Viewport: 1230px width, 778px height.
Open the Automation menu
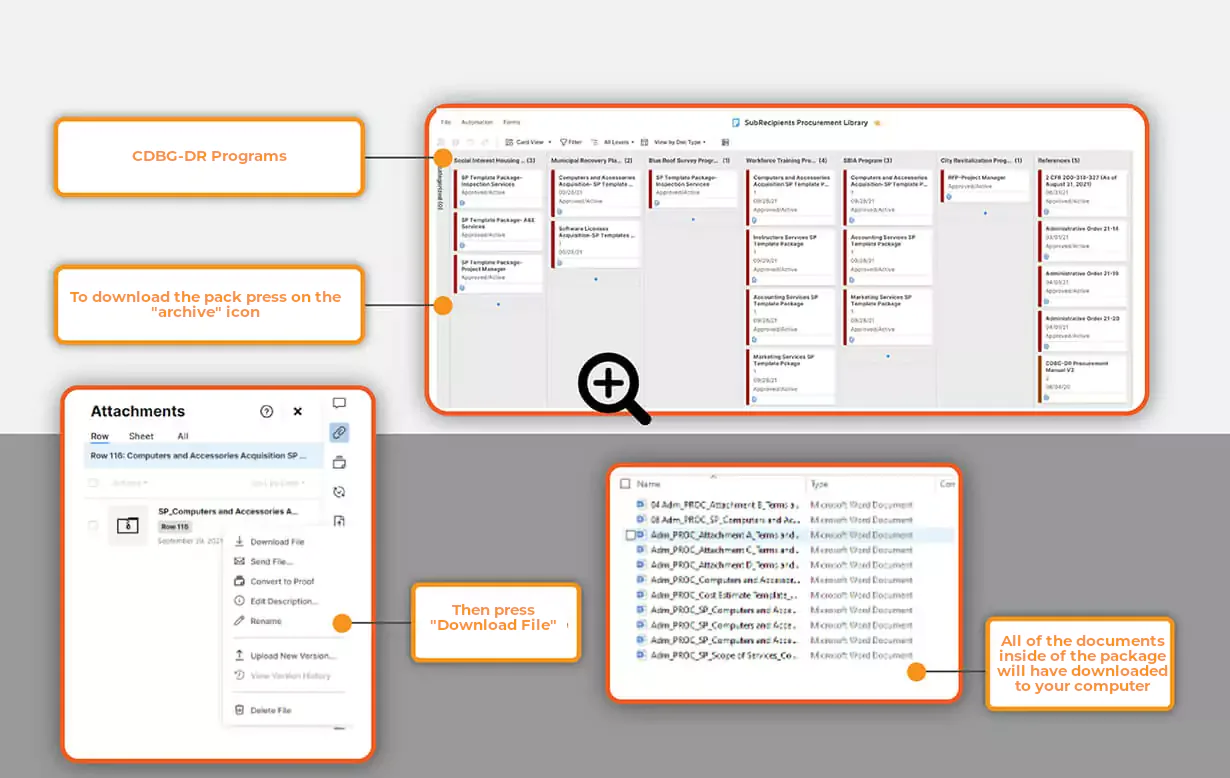476,122
